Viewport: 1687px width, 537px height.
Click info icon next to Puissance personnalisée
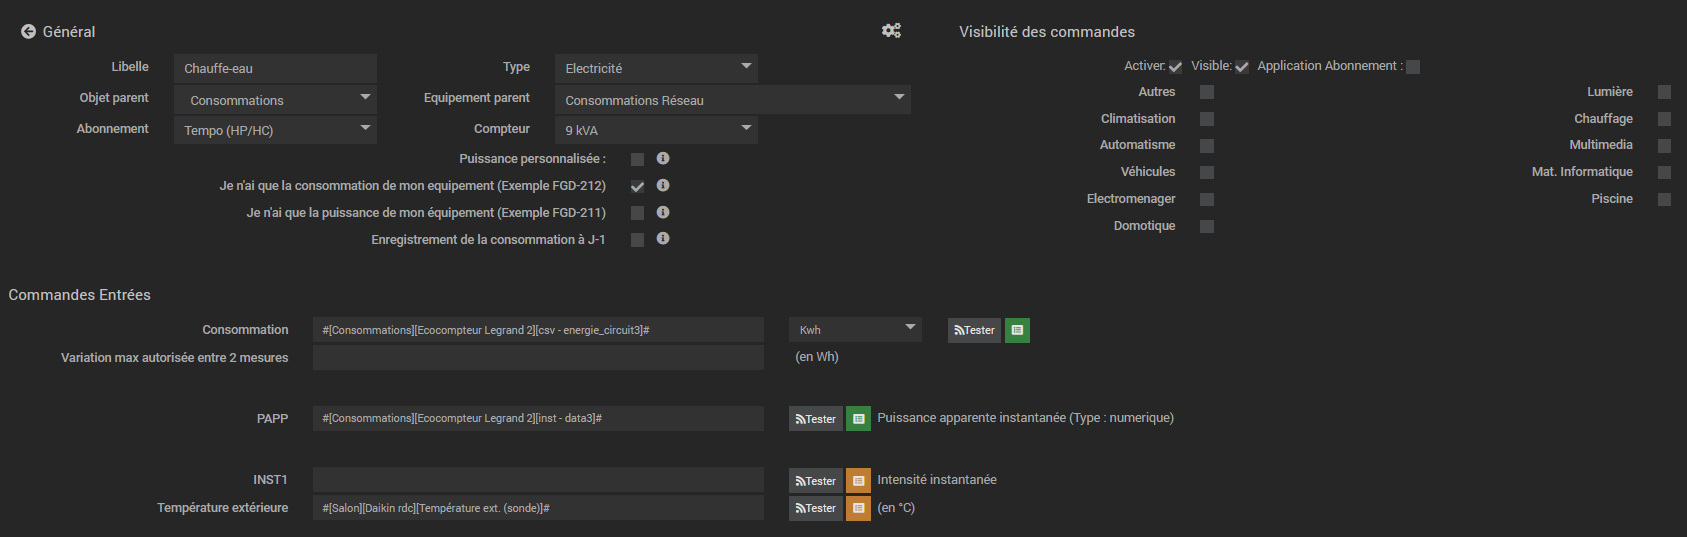[663, 158]
